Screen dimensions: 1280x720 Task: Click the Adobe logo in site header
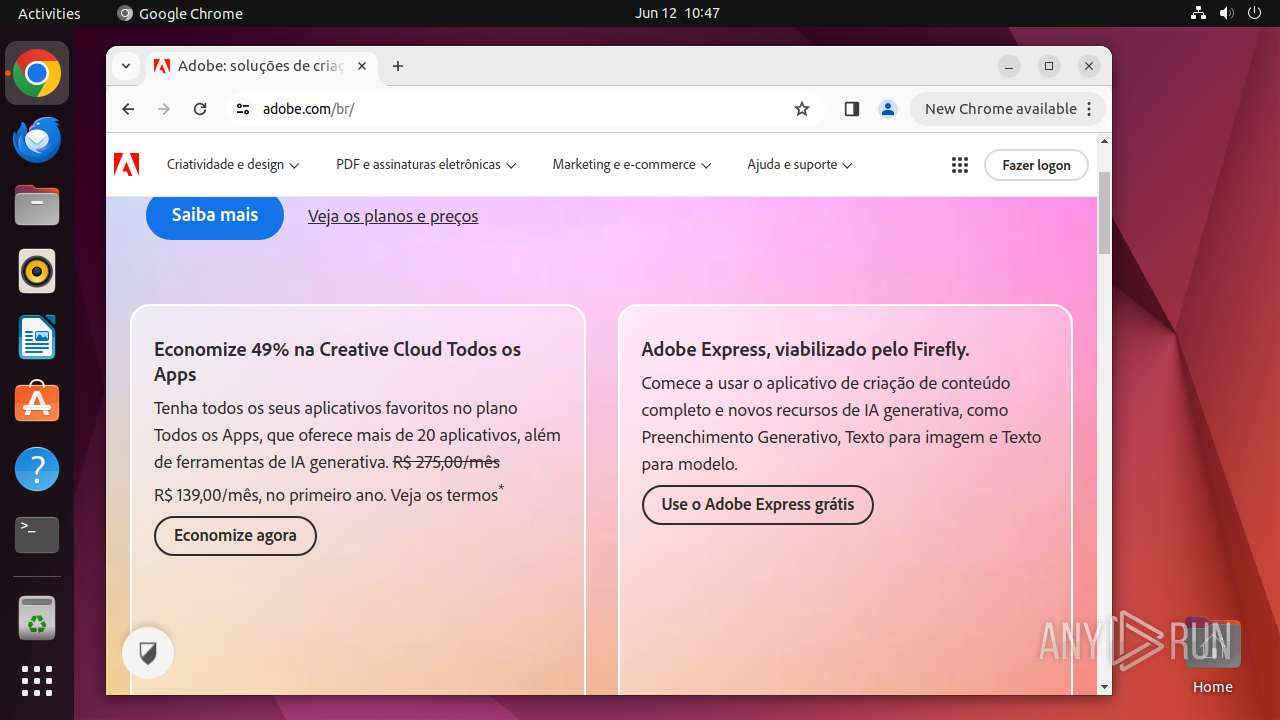click(127, 165)
